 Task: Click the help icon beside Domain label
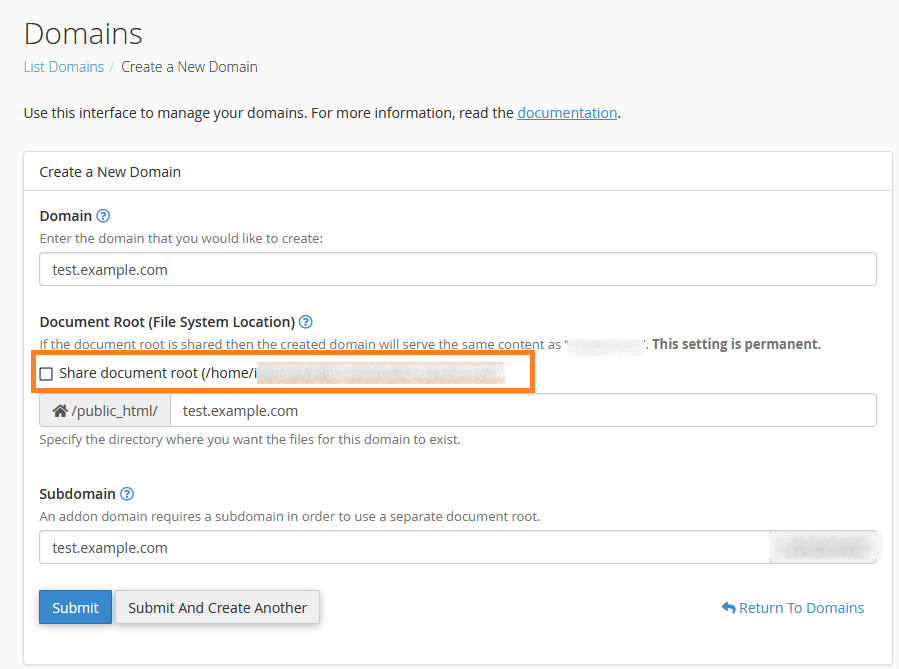pos(103,216)
